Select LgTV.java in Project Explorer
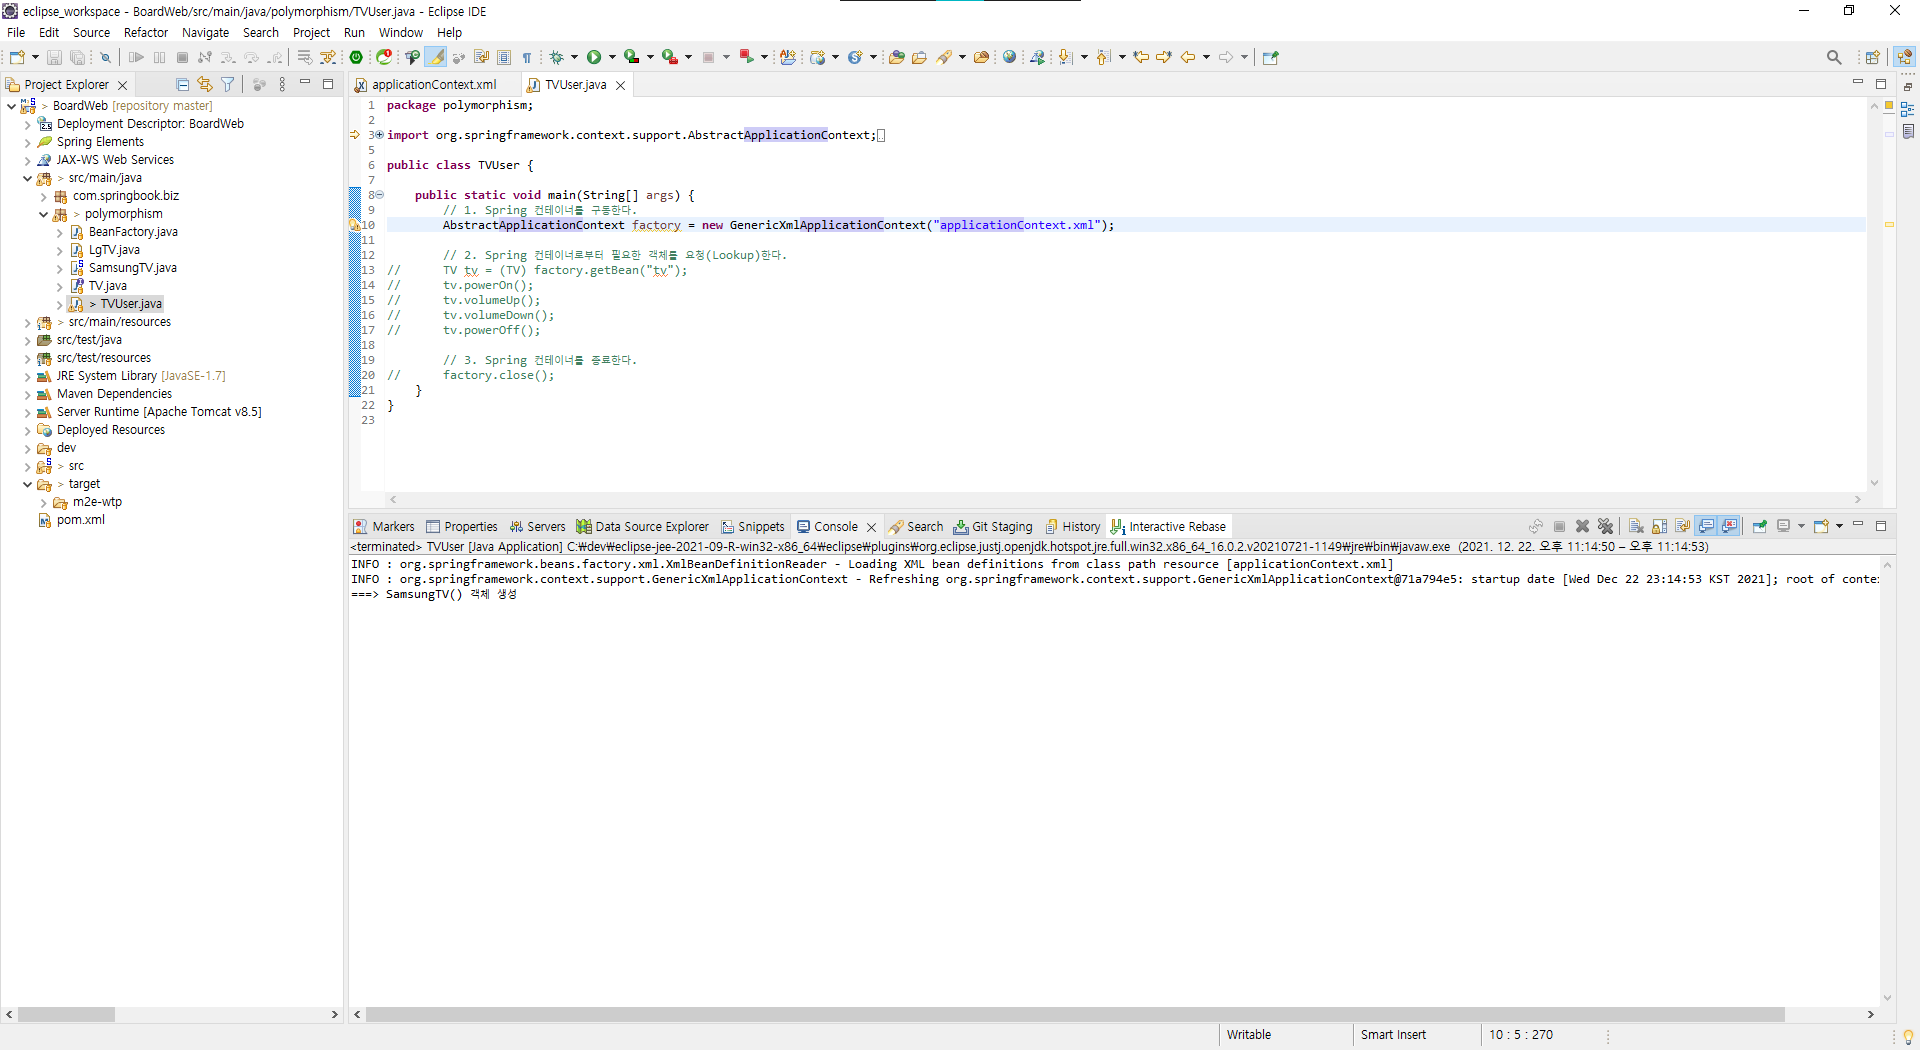The width and height of the screenshot is (1920, 1050). (113, 250)
